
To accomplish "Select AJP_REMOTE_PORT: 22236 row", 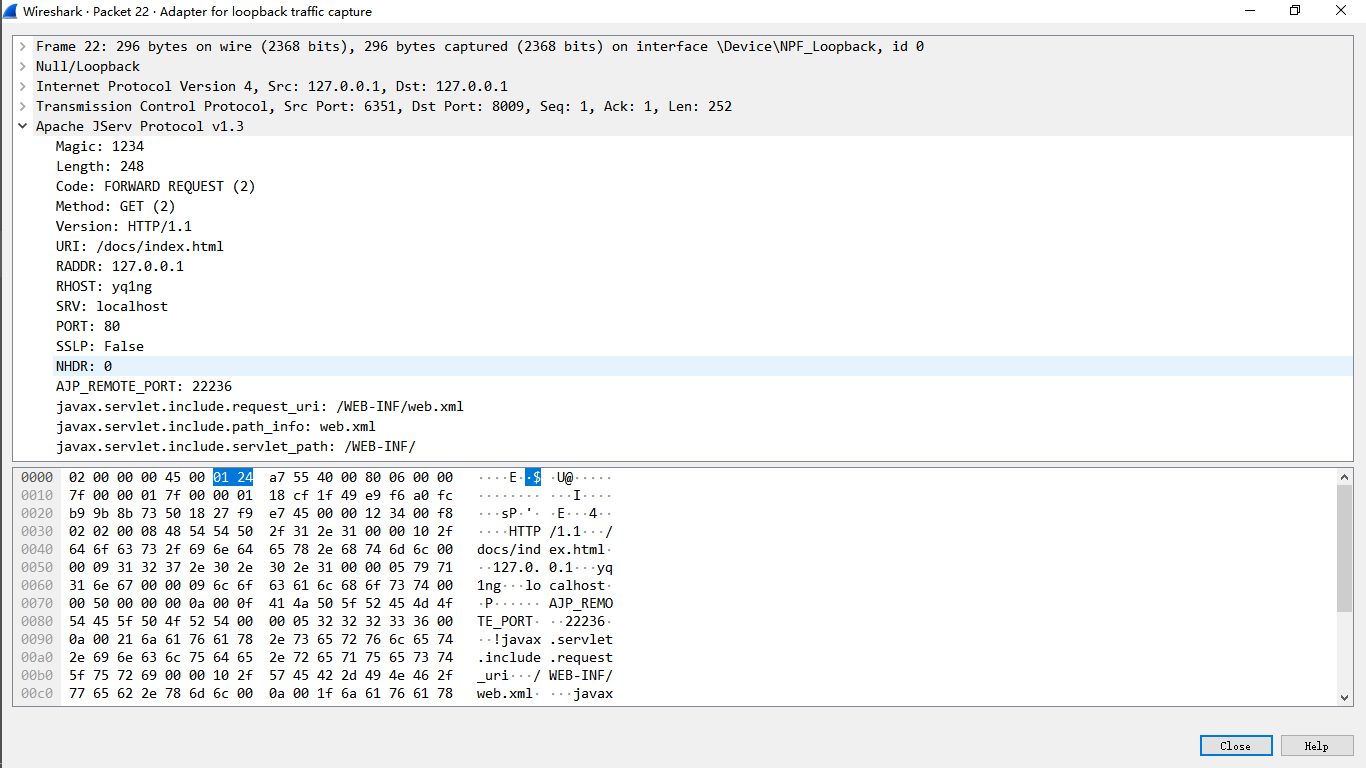I will tap(144, 386).
